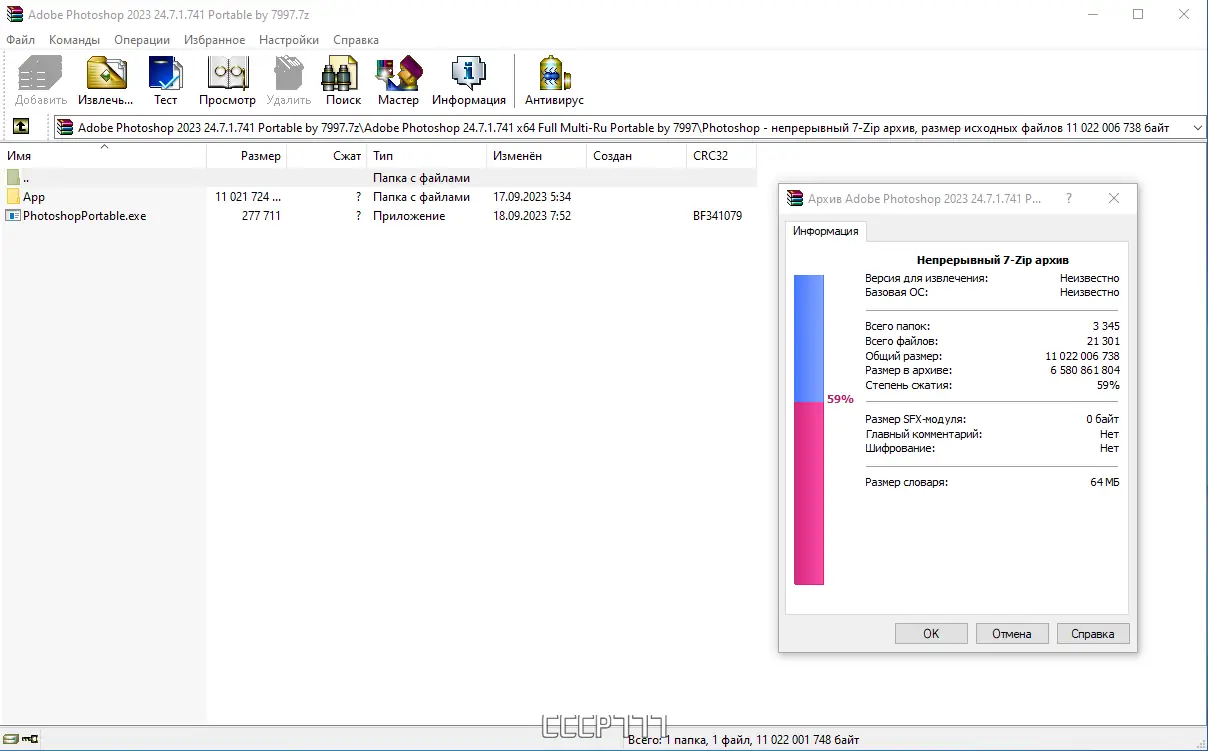Open the Файл menu
Image resolution: width=1208 pixels, height=751 pixels.
point(21,39)
